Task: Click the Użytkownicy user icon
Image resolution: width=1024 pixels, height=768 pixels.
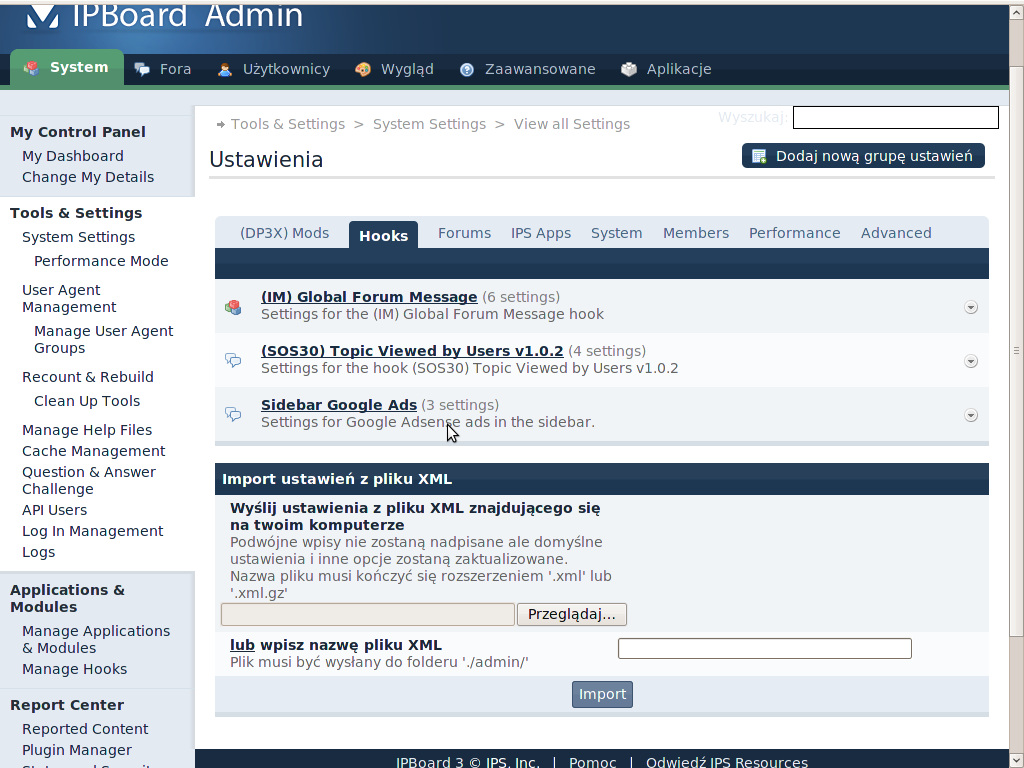Action: pos(225,69)
